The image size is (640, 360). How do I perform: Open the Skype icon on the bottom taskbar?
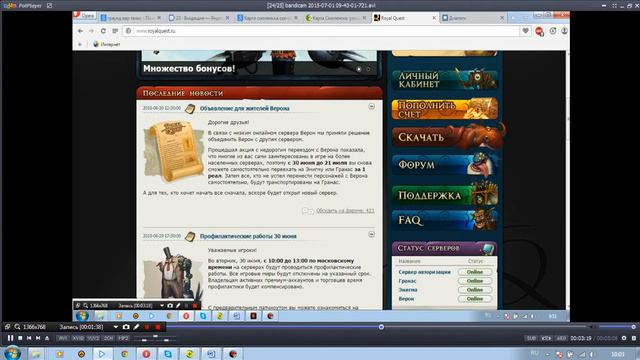coord(168,353)
